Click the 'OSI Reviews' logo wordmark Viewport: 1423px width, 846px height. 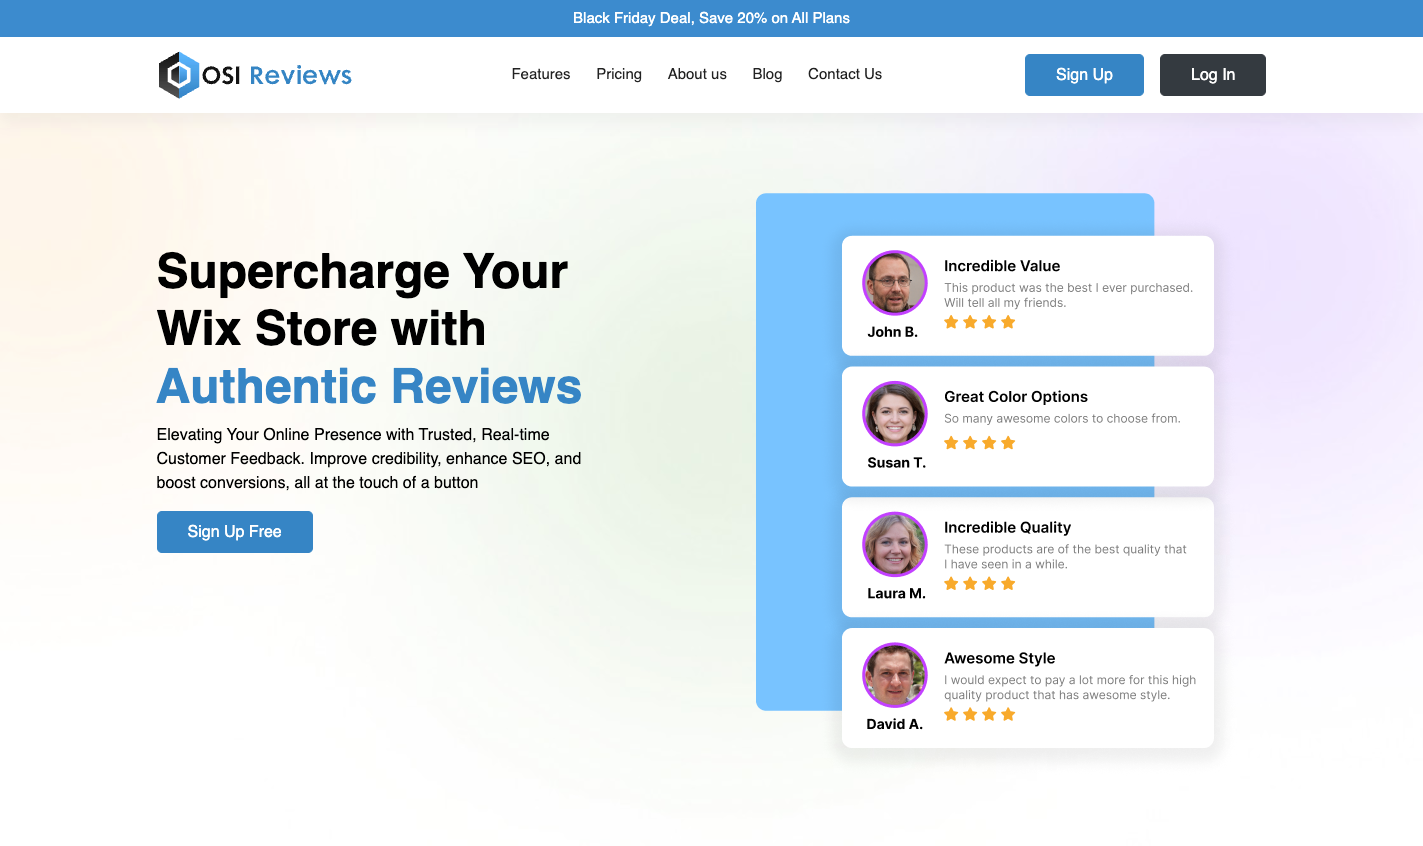pos(277,75)
